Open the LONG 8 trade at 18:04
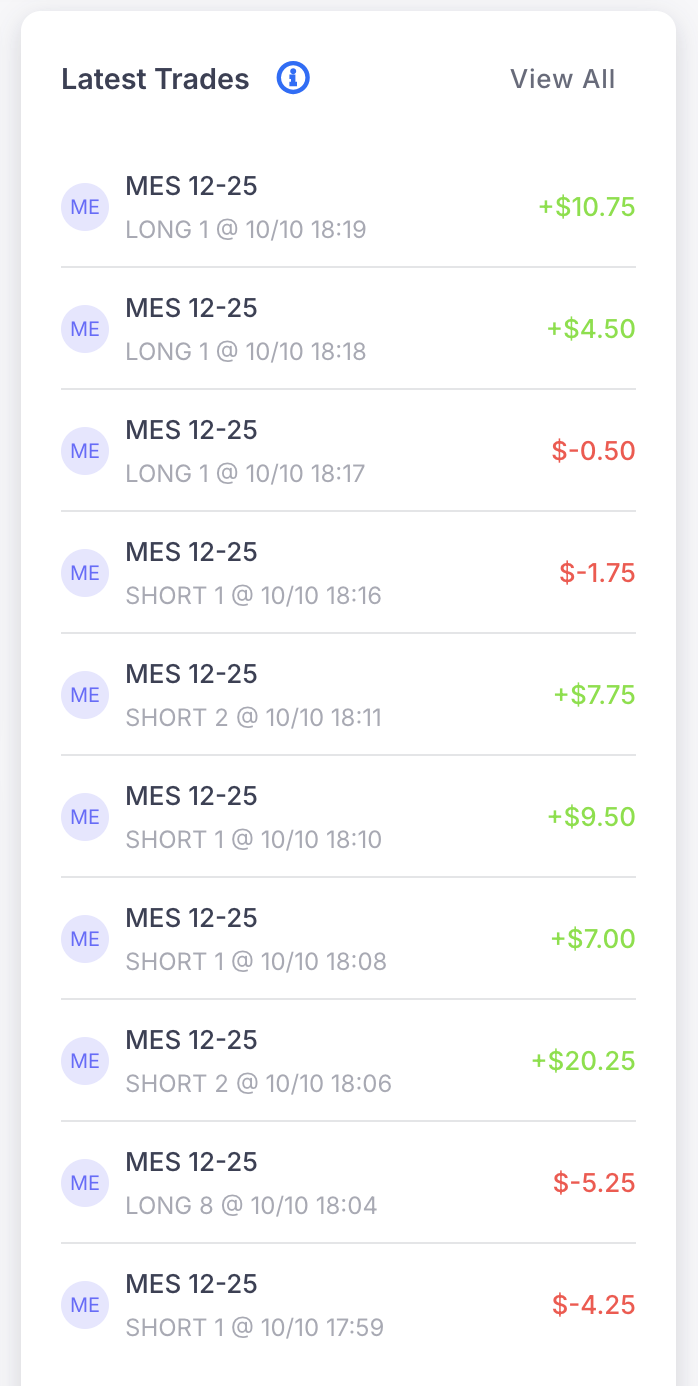 click(251, 1184)
